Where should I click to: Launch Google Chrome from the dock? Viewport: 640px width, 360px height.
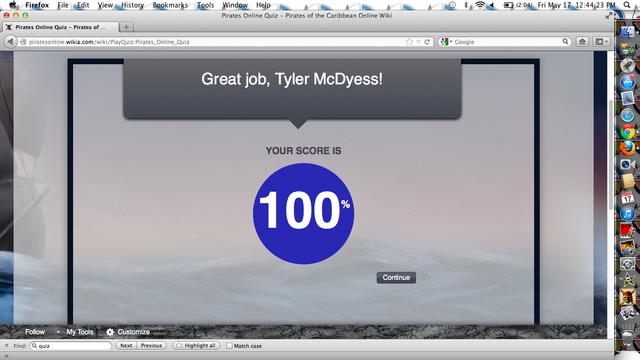[628, 132]
